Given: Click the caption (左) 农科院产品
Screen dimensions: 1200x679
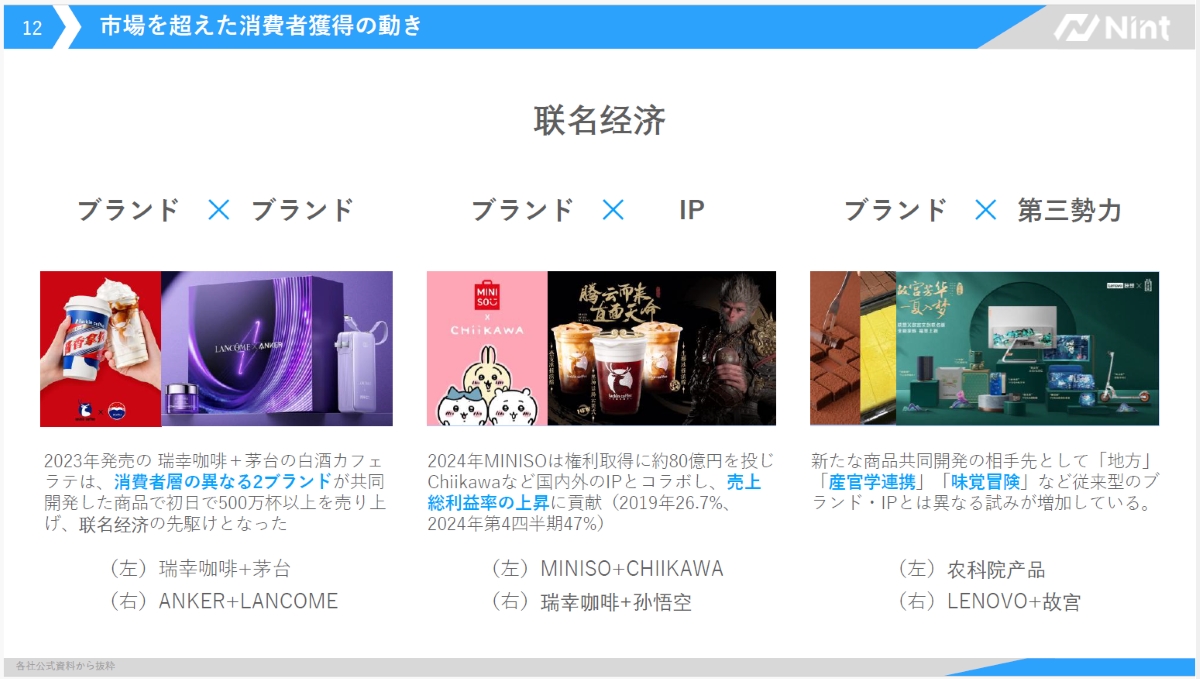Looking at the screenshot, I should [x=972, y=569].
